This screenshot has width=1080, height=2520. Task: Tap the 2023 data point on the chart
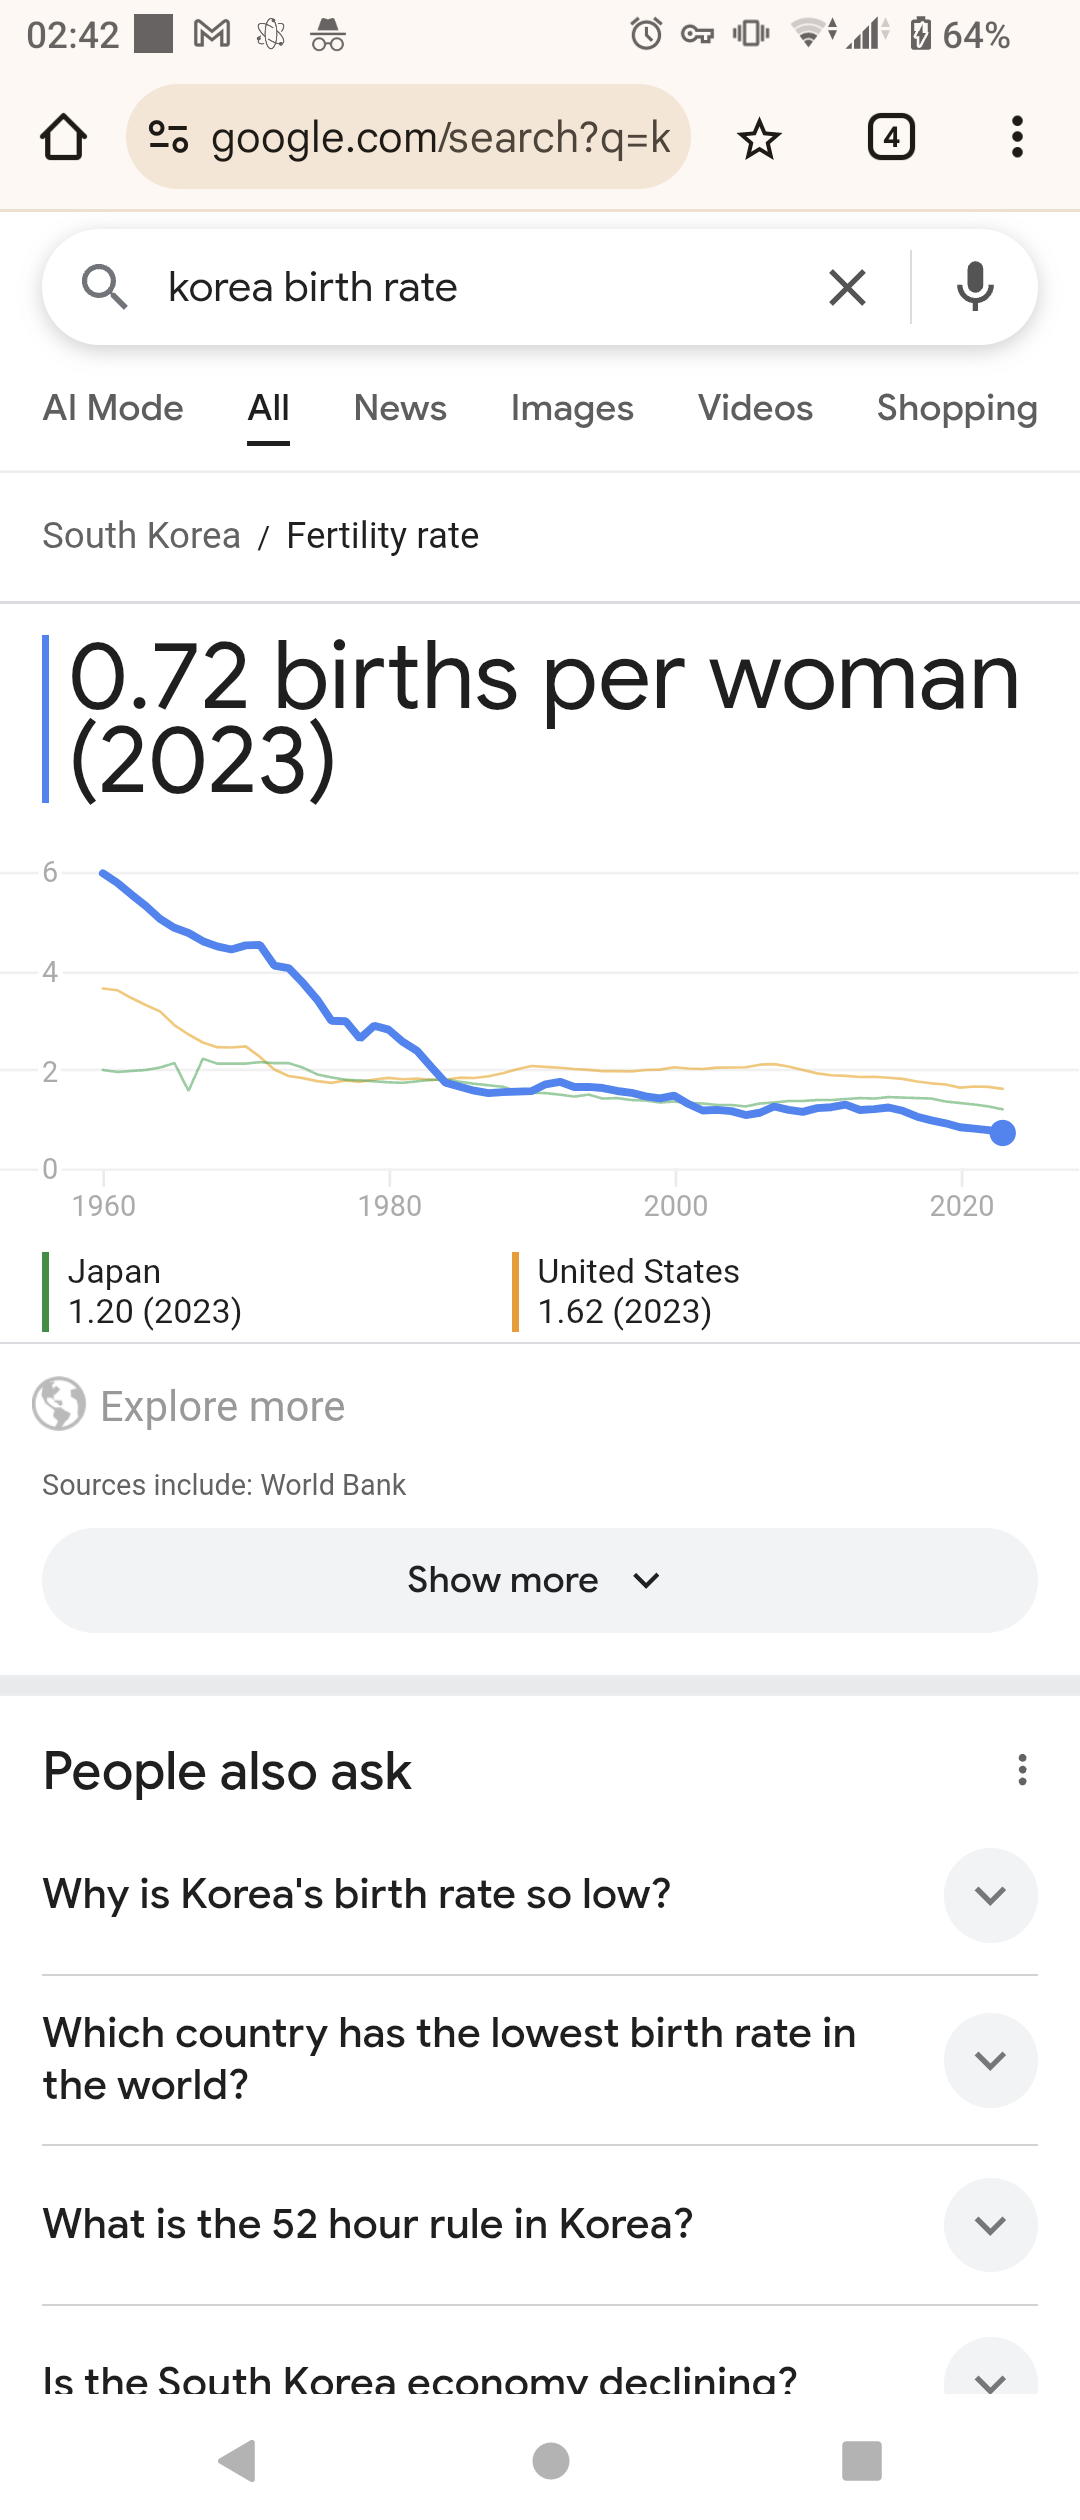1003,1133
